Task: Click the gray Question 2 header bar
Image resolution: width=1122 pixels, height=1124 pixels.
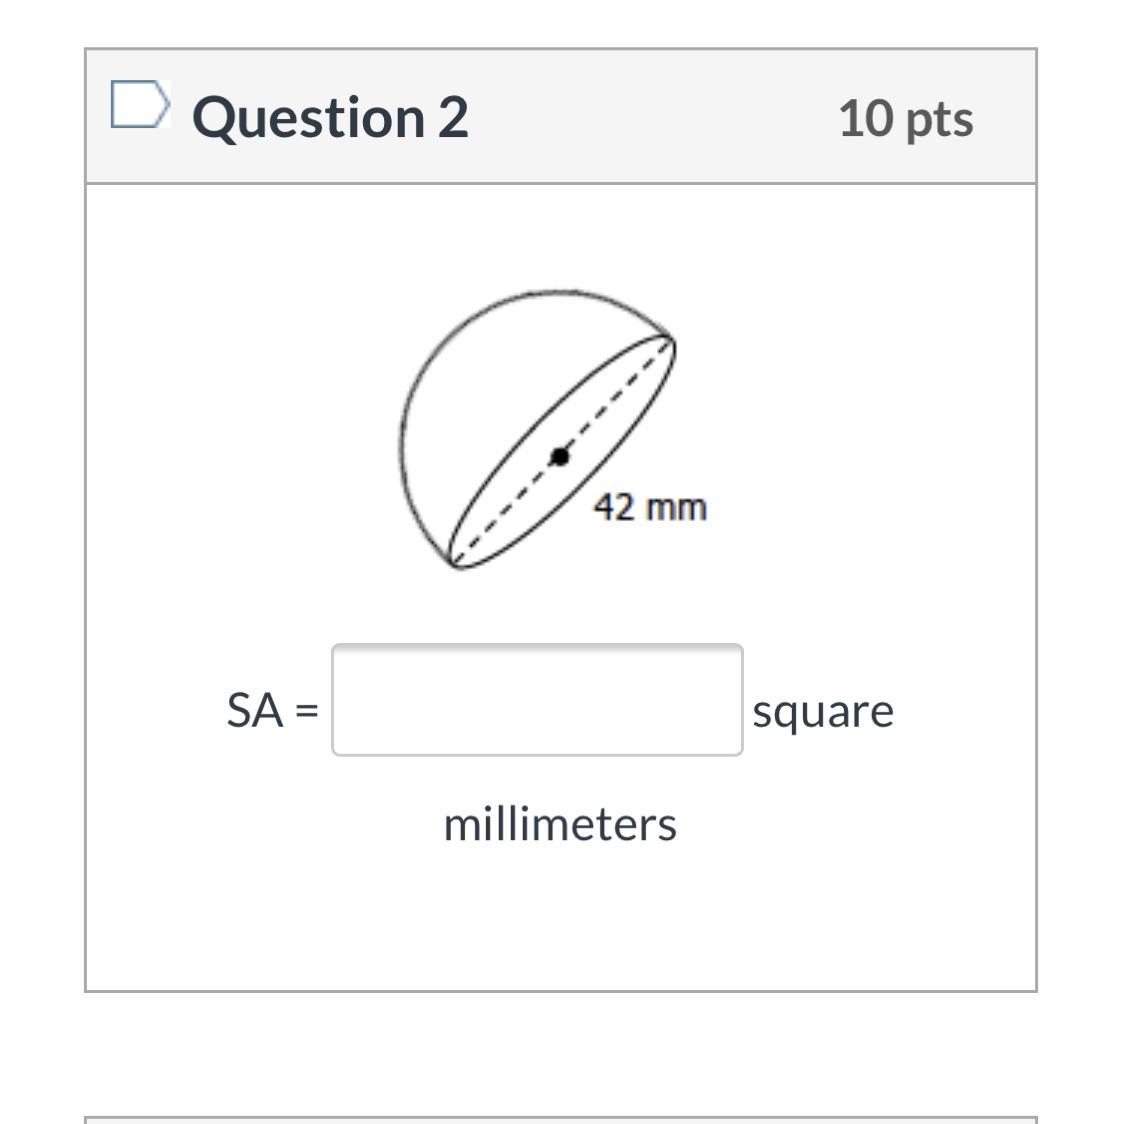Action: [x=561, y=116]
